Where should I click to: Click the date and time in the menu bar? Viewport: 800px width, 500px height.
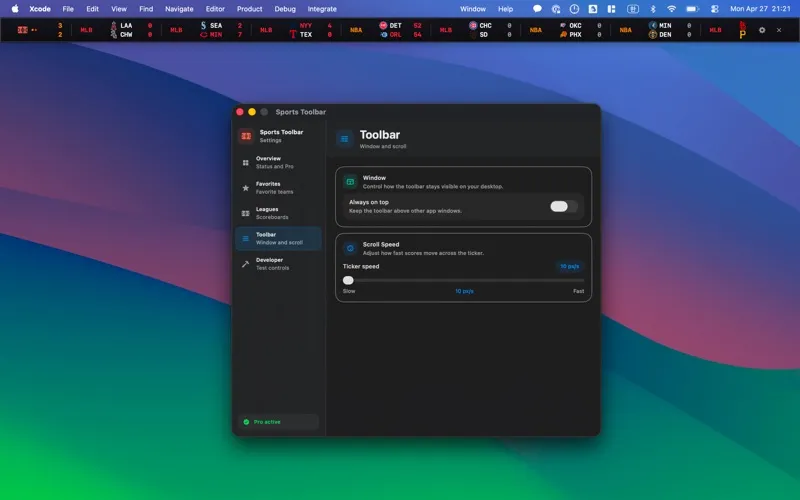click(760, 9)
